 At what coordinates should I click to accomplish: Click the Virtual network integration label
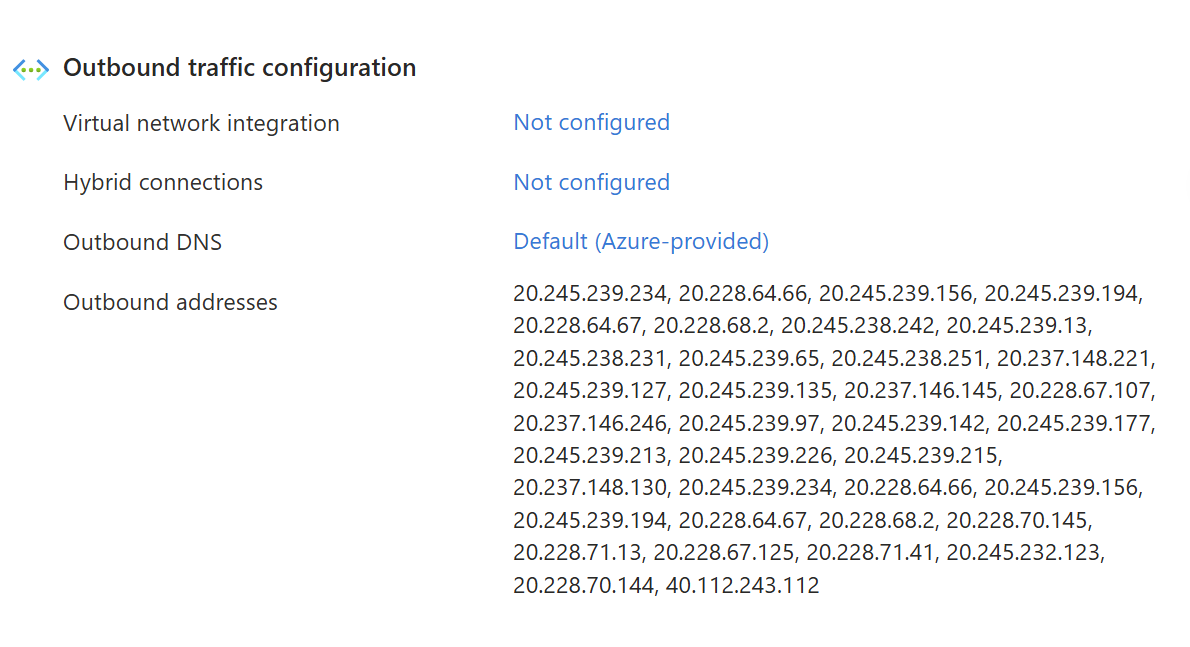(201, 124)
